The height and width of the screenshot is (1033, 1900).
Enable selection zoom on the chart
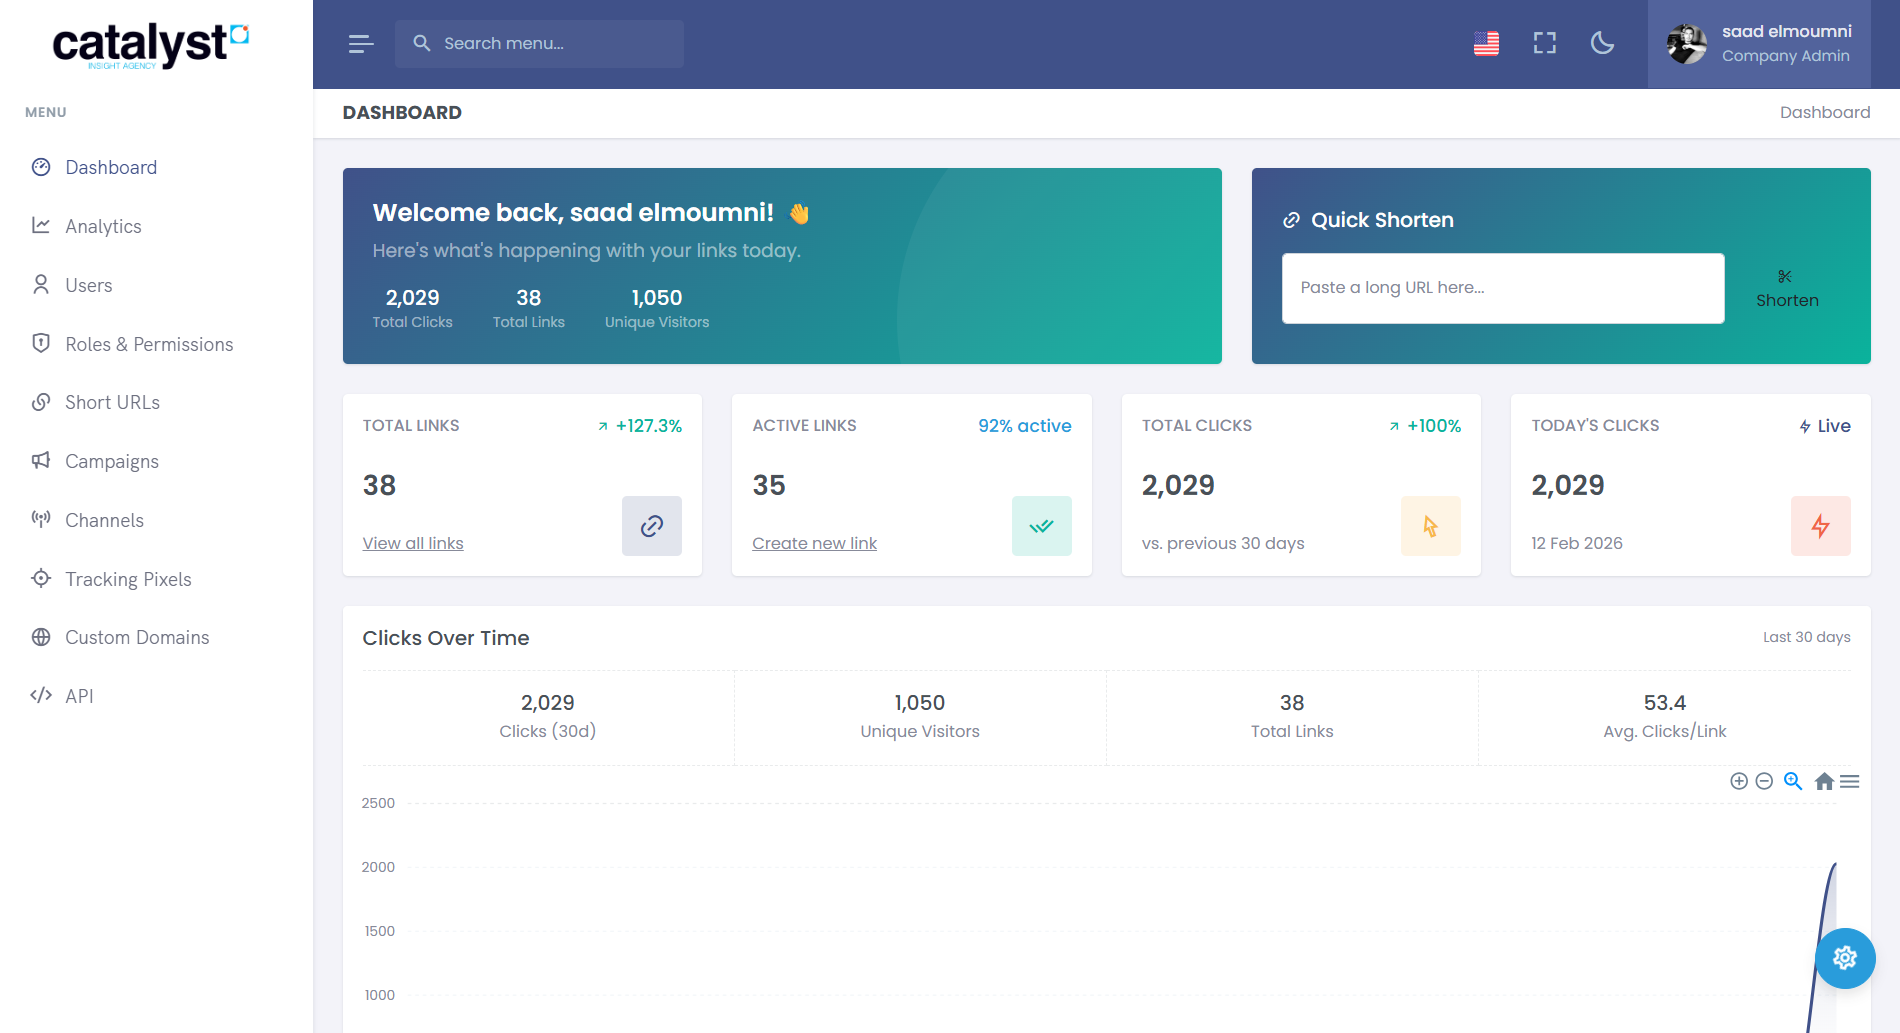pos(1792,781)
